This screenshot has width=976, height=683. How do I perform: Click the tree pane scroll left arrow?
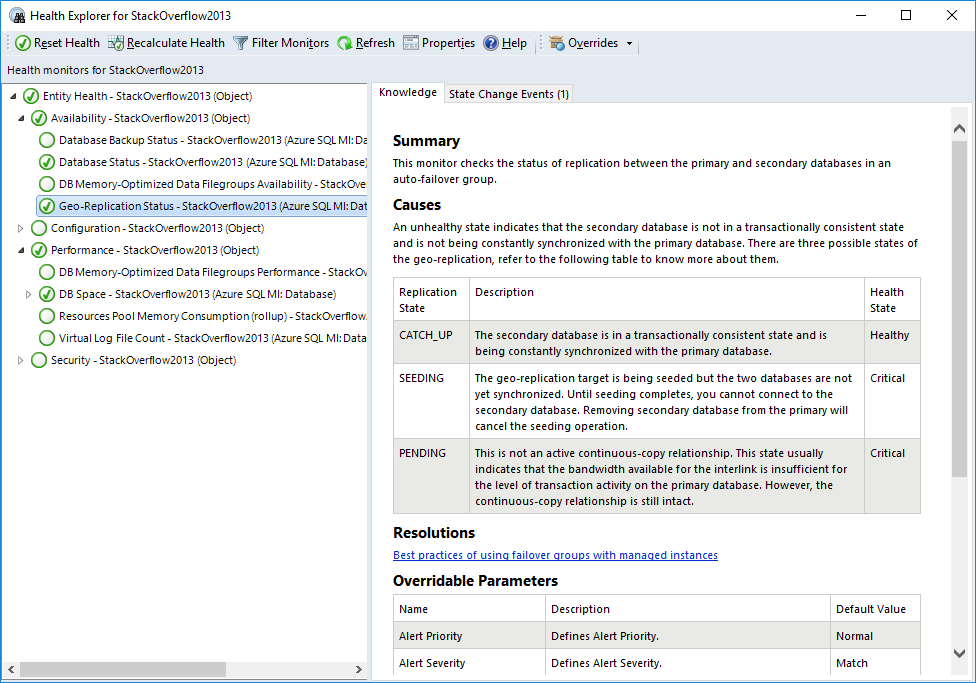(11, 669)
